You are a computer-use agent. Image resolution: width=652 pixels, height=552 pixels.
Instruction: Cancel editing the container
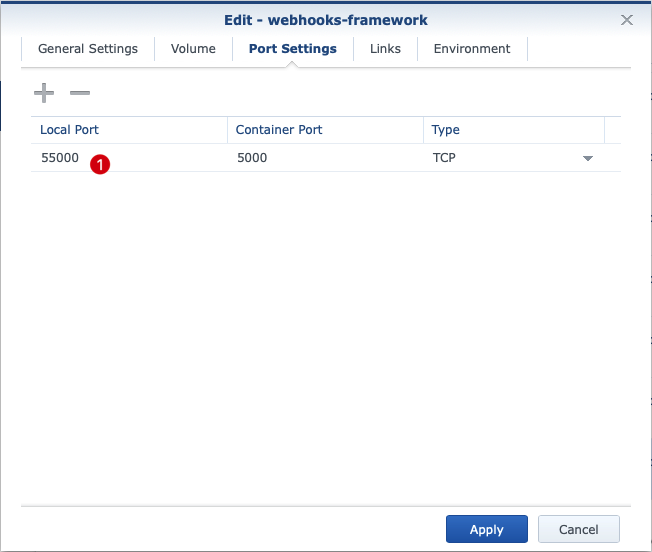(579, 529)
